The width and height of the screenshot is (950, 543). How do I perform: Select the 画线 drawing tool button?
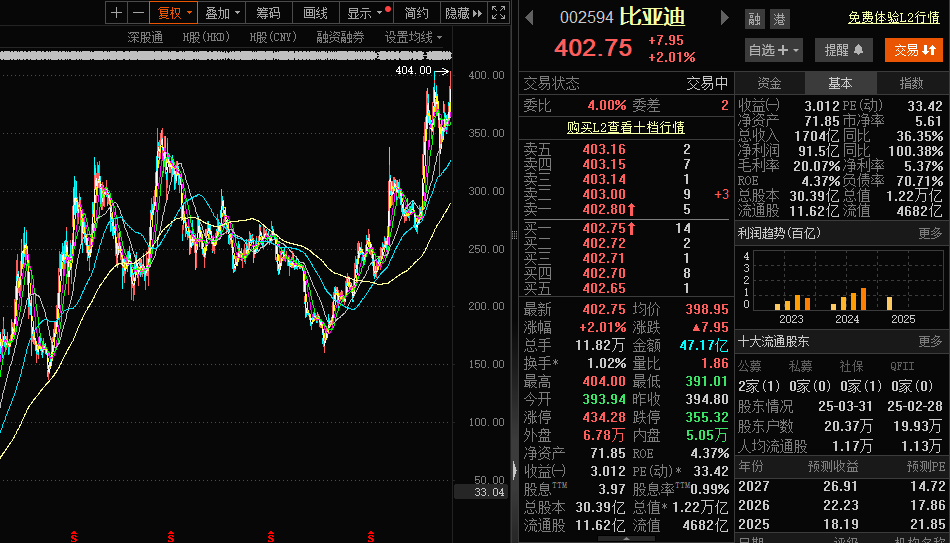(x=316, y=13)
